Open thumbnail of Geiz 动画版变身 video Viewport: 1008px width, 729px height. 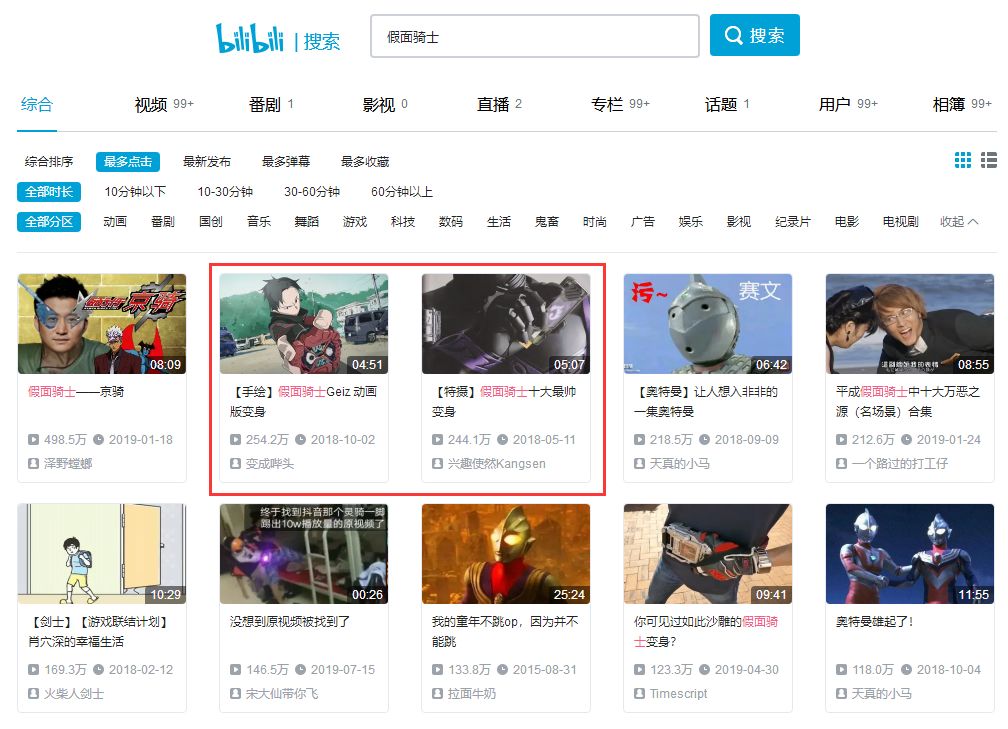coord(304,324)
